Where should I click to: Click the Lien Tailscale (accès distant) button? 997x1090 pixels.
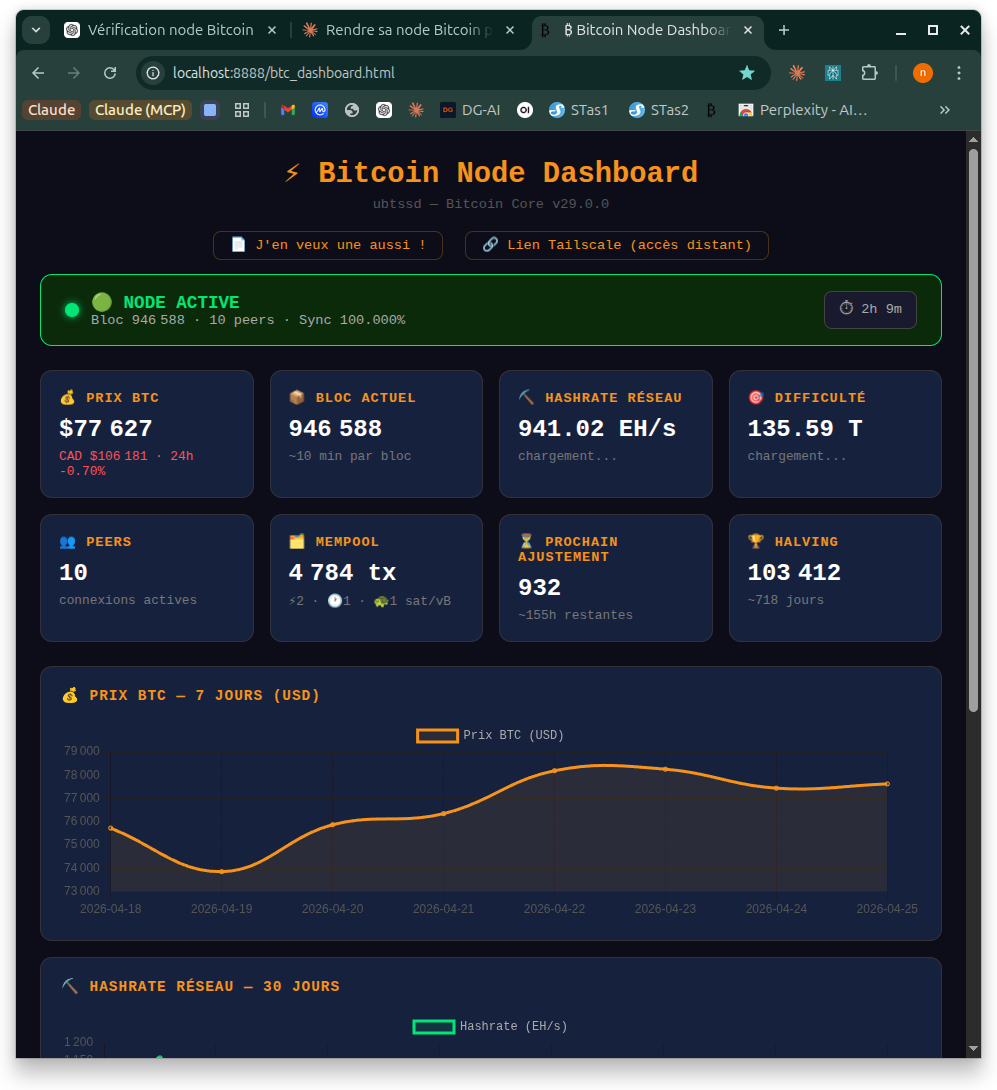pos(616,245)
